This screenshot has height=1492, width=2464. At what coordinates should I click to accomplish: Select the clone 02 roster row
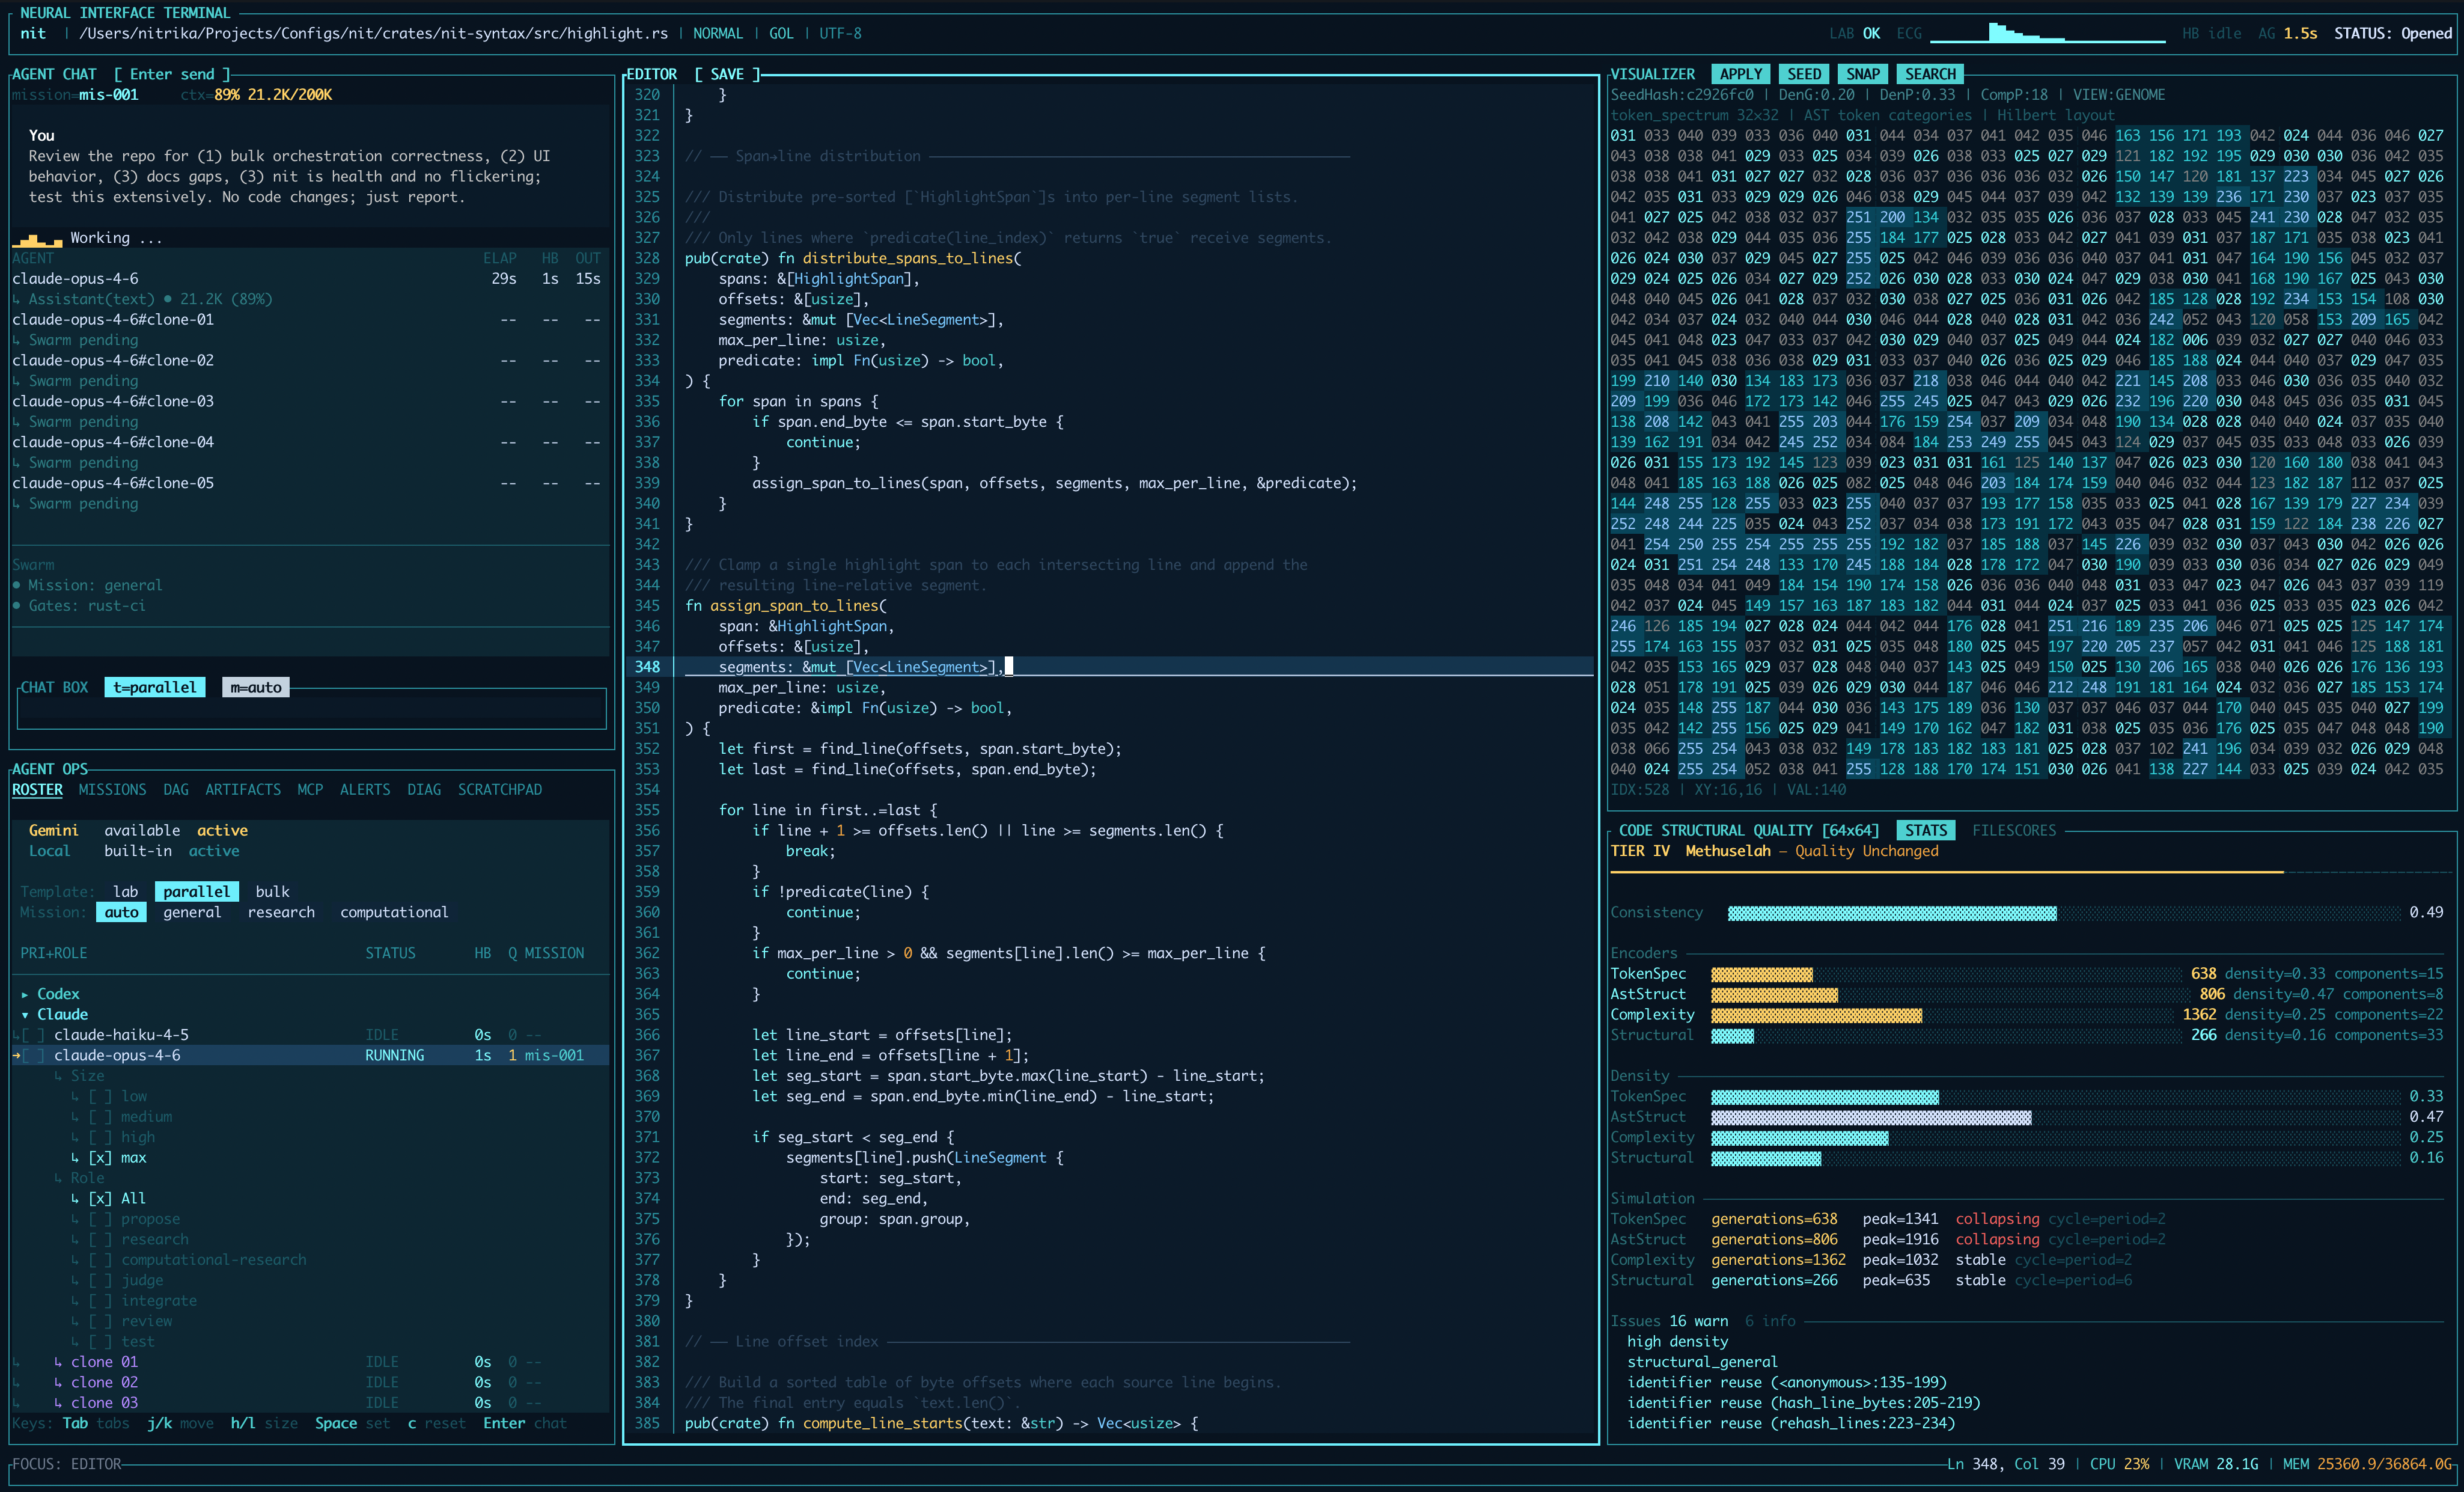tap(311, 1382)
